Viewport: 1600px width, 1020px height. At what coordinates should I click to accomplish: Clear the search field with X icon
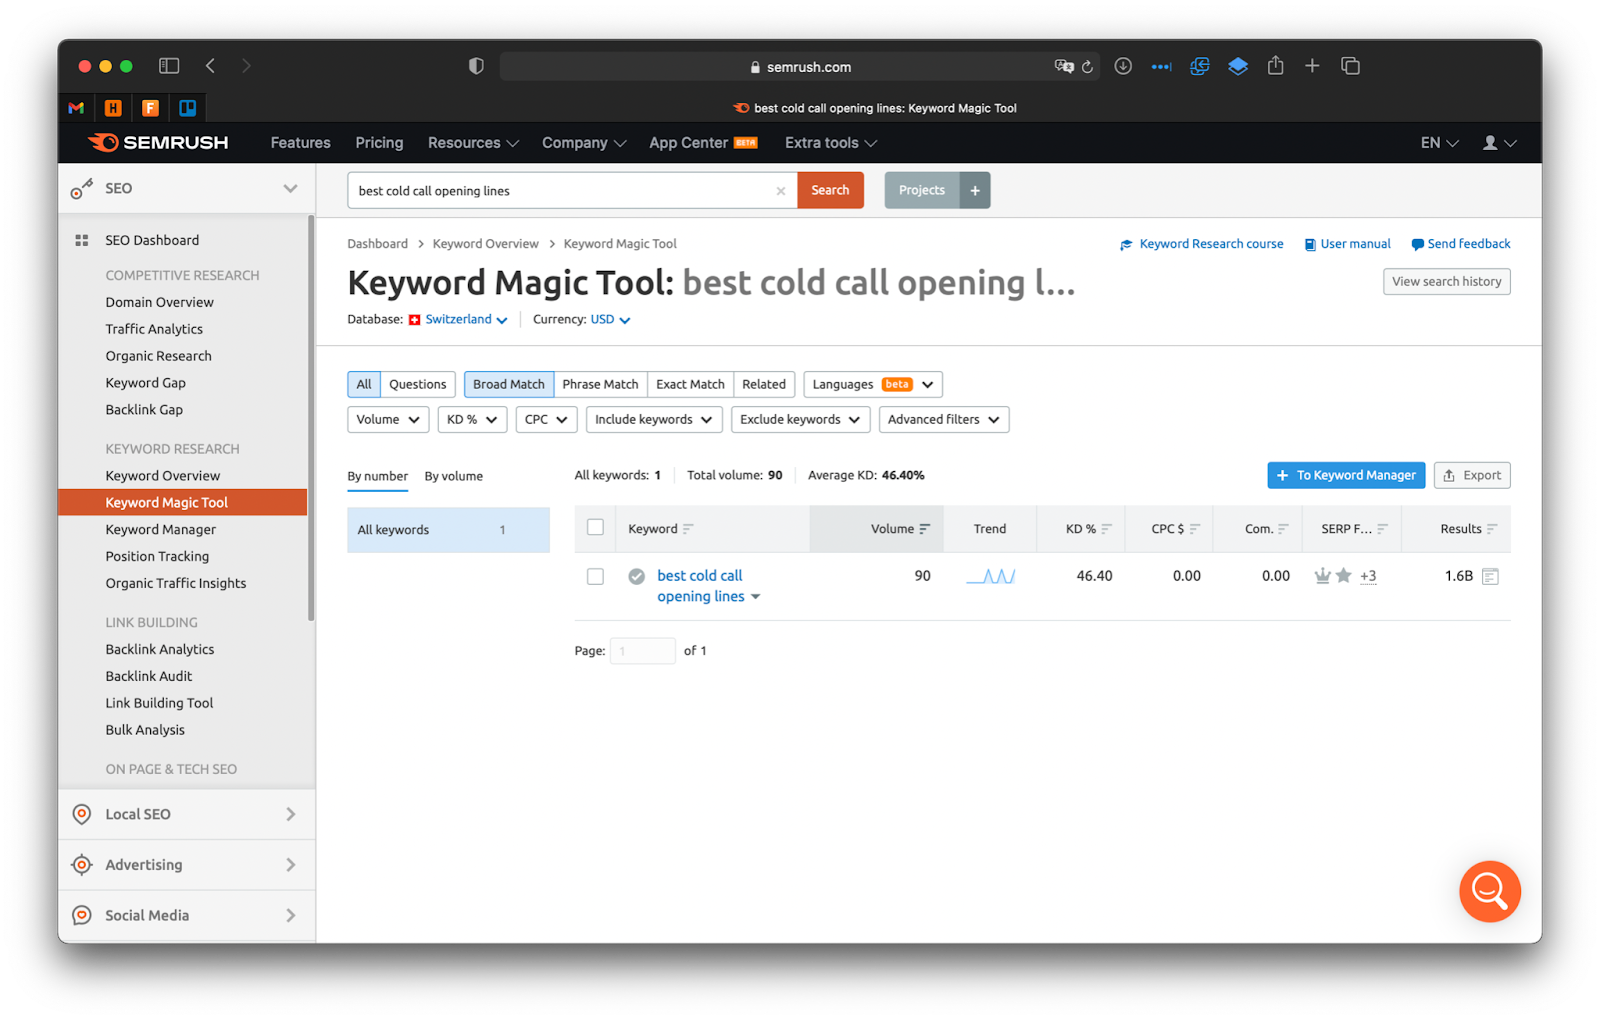click(x=781, y=191)
